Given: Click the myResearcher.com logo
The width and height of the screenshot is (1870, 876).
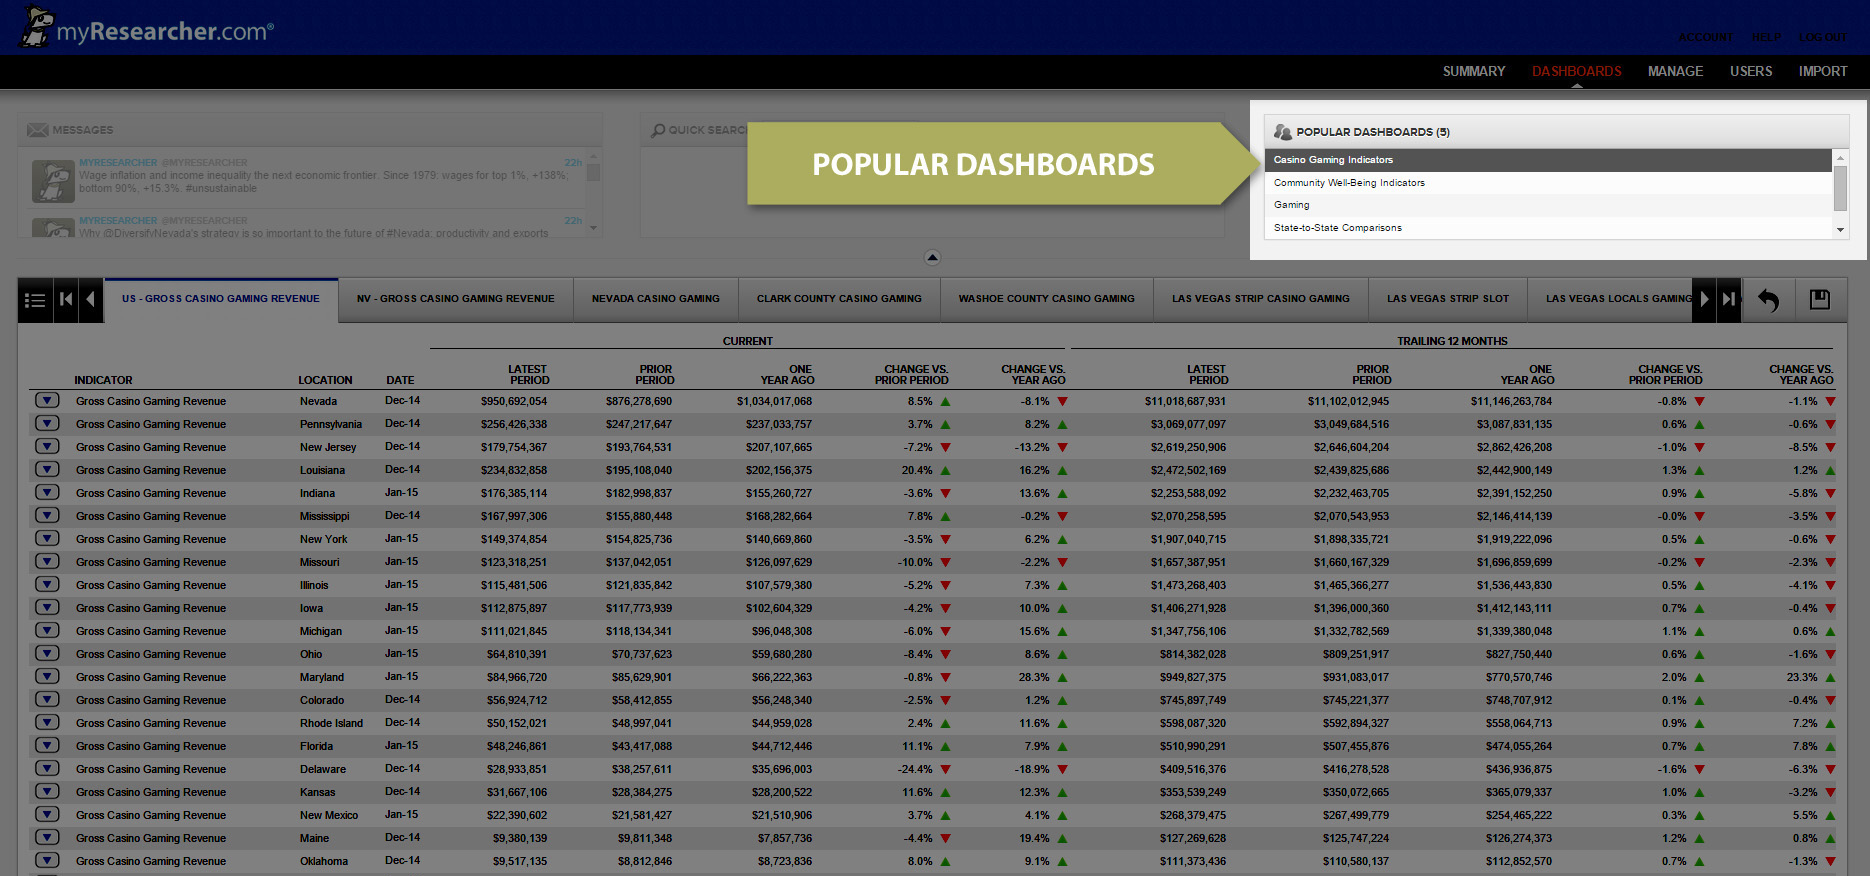Looking at the screenshot, I should pos(147,27).
